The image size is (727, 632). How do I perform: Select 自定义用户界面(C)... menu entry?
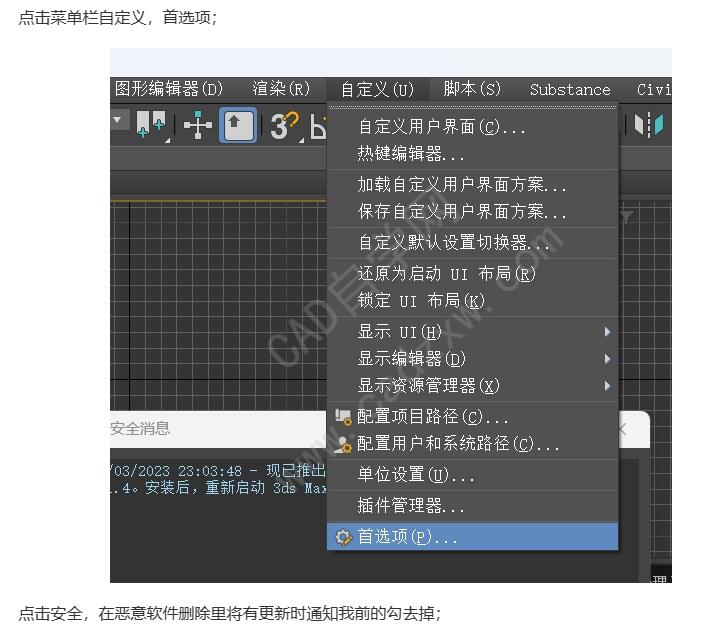point(441,127)
